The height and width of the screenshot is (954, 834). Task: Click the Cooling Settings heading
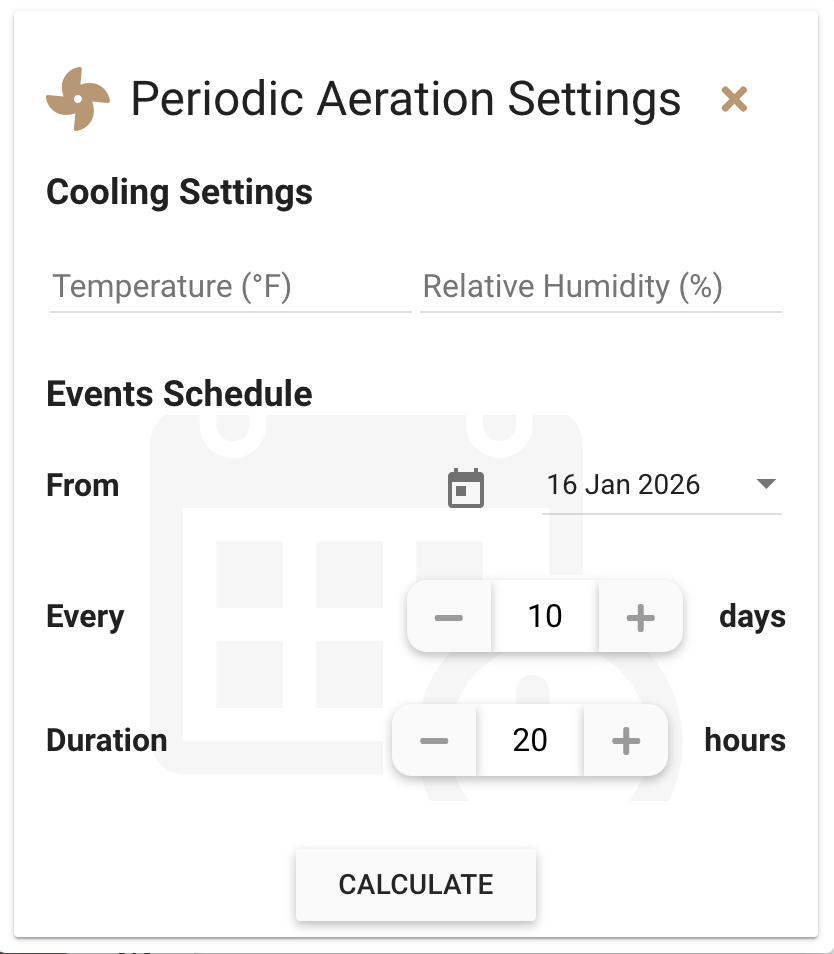pos(180,191)
